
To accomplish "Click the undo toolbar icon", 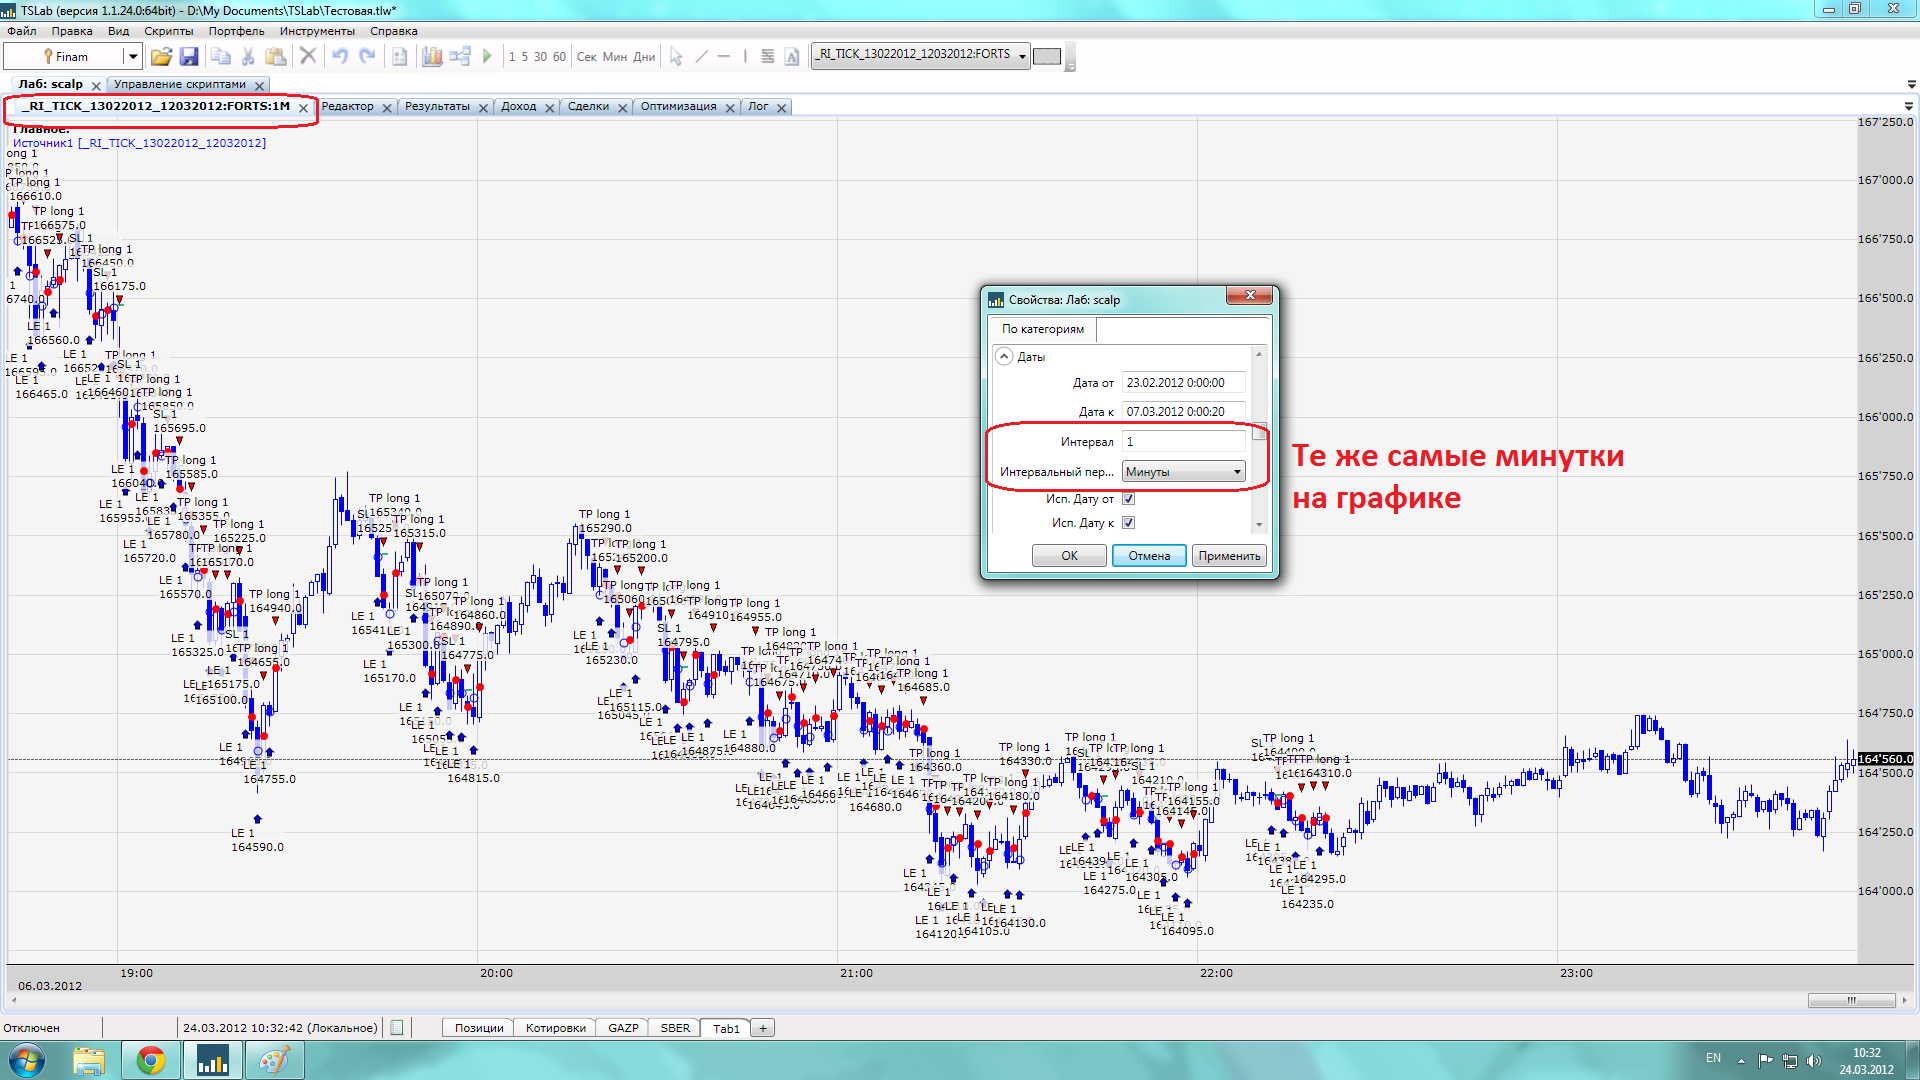I will click(340, 56).
